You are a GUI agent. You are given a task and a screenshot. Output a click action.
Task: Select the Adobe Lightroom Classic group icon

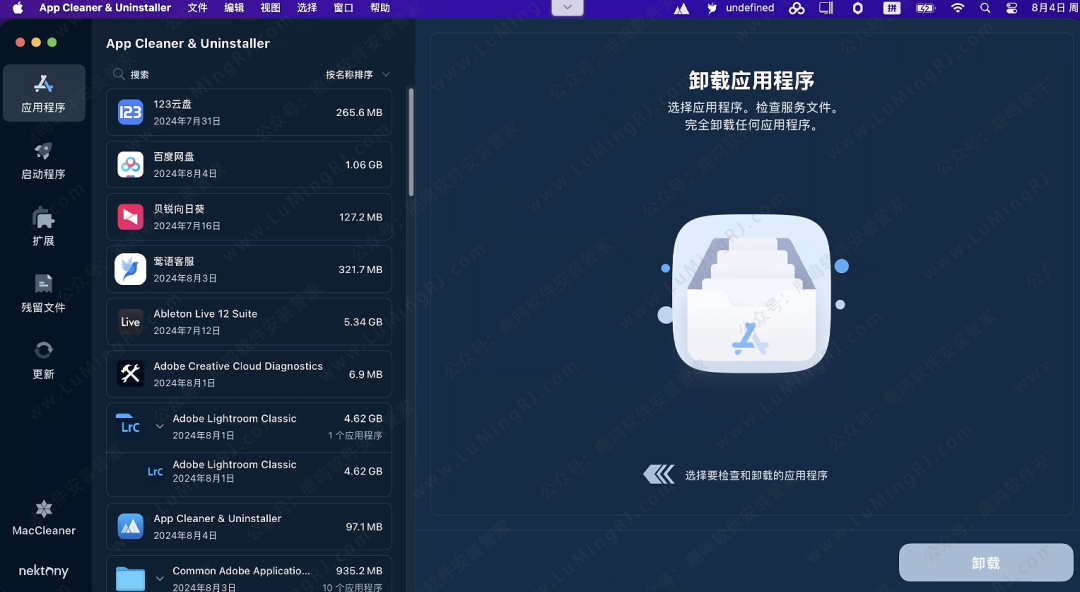pyautogui.click(x=130, y=425)
